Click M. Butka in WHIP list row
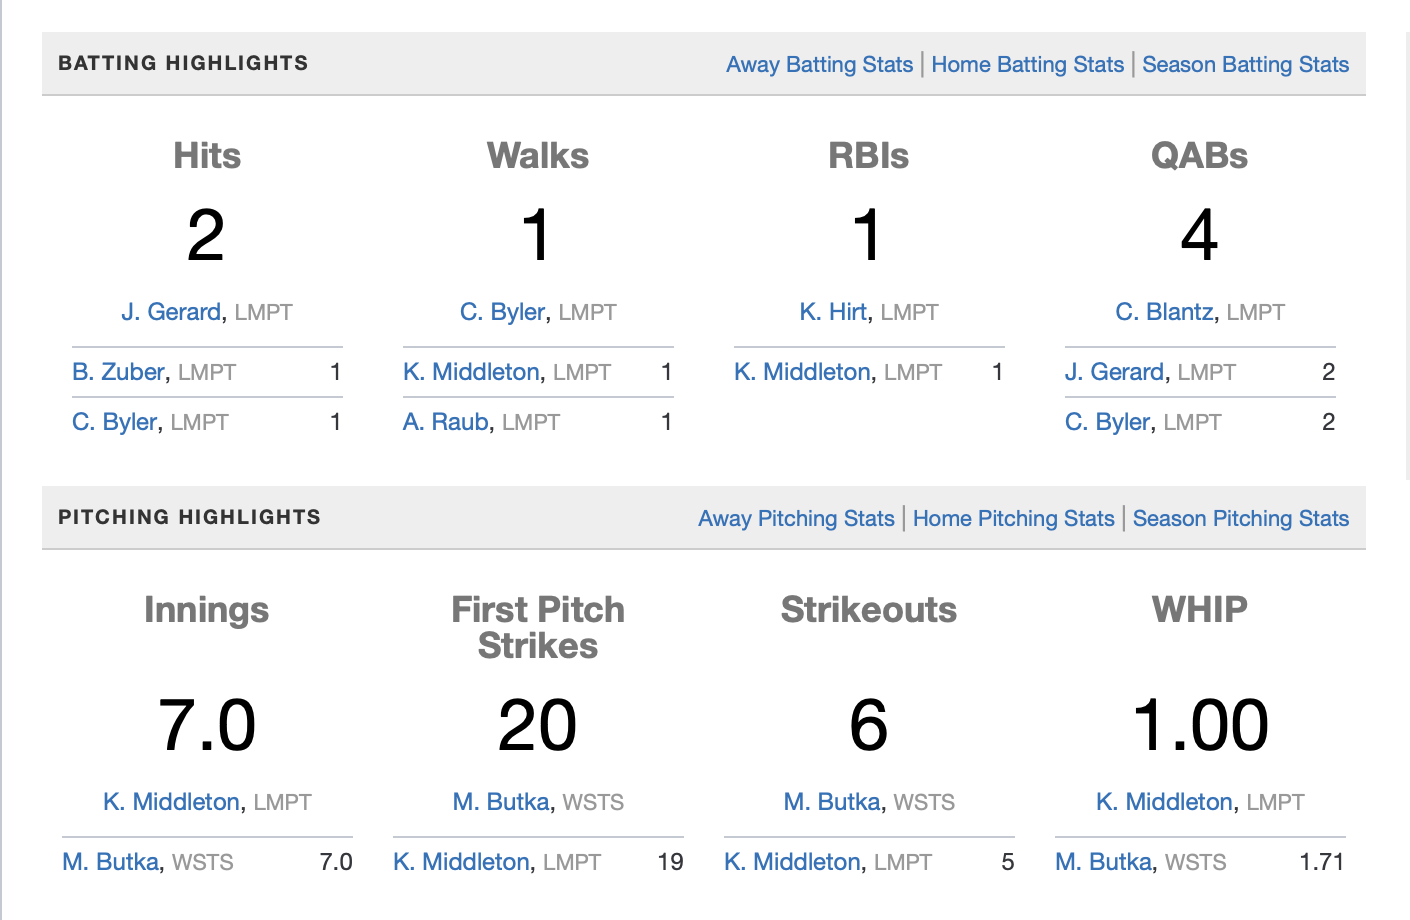Screen dimensions: 1410x920 (1103, 862)
